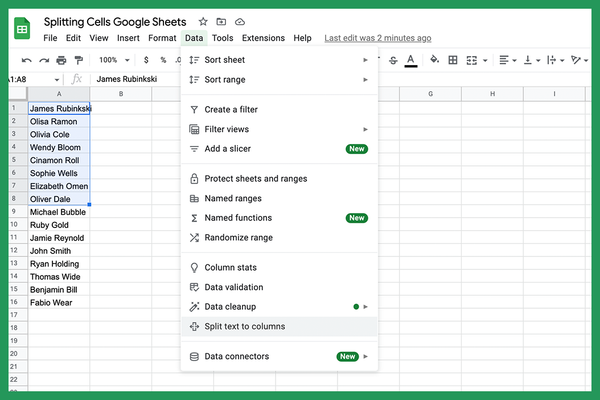Select the paint format tool
This screenshot has height=400, width=600.
[78, 60]
